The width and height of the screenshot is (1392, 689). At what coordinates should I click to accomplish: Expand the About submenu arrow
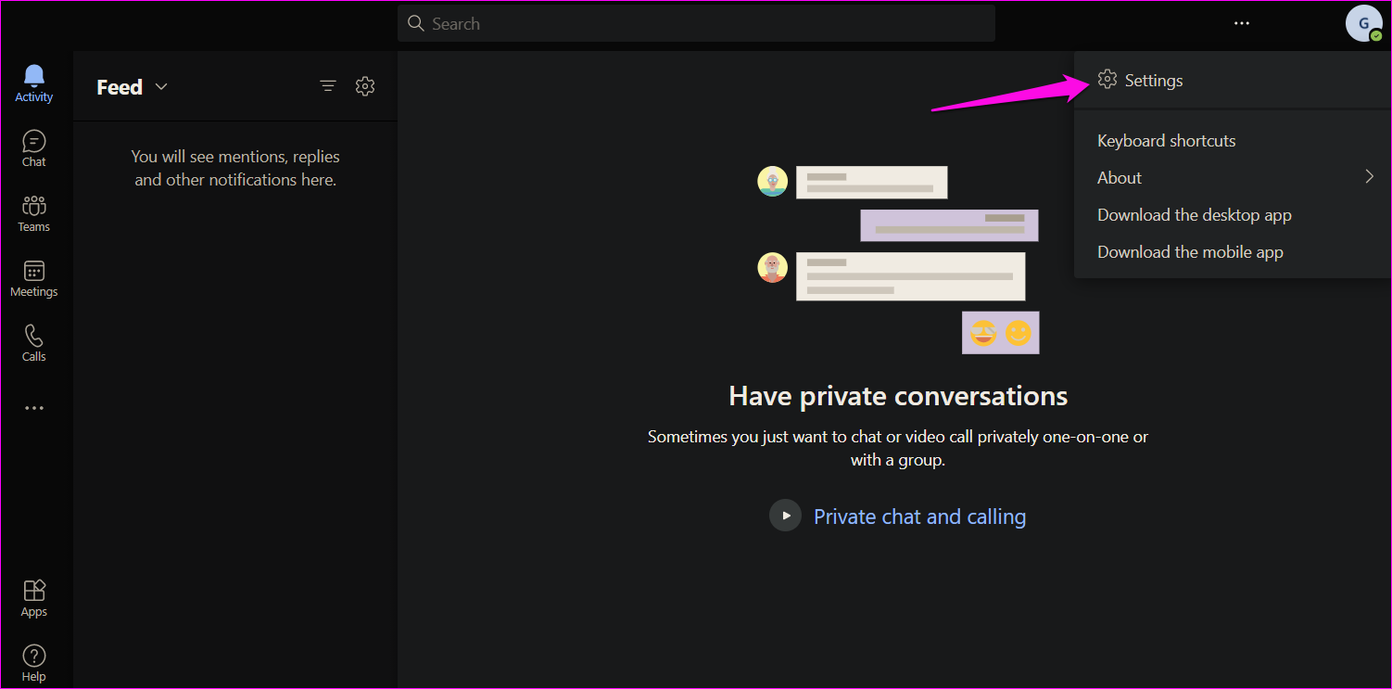pos(1369,177)
